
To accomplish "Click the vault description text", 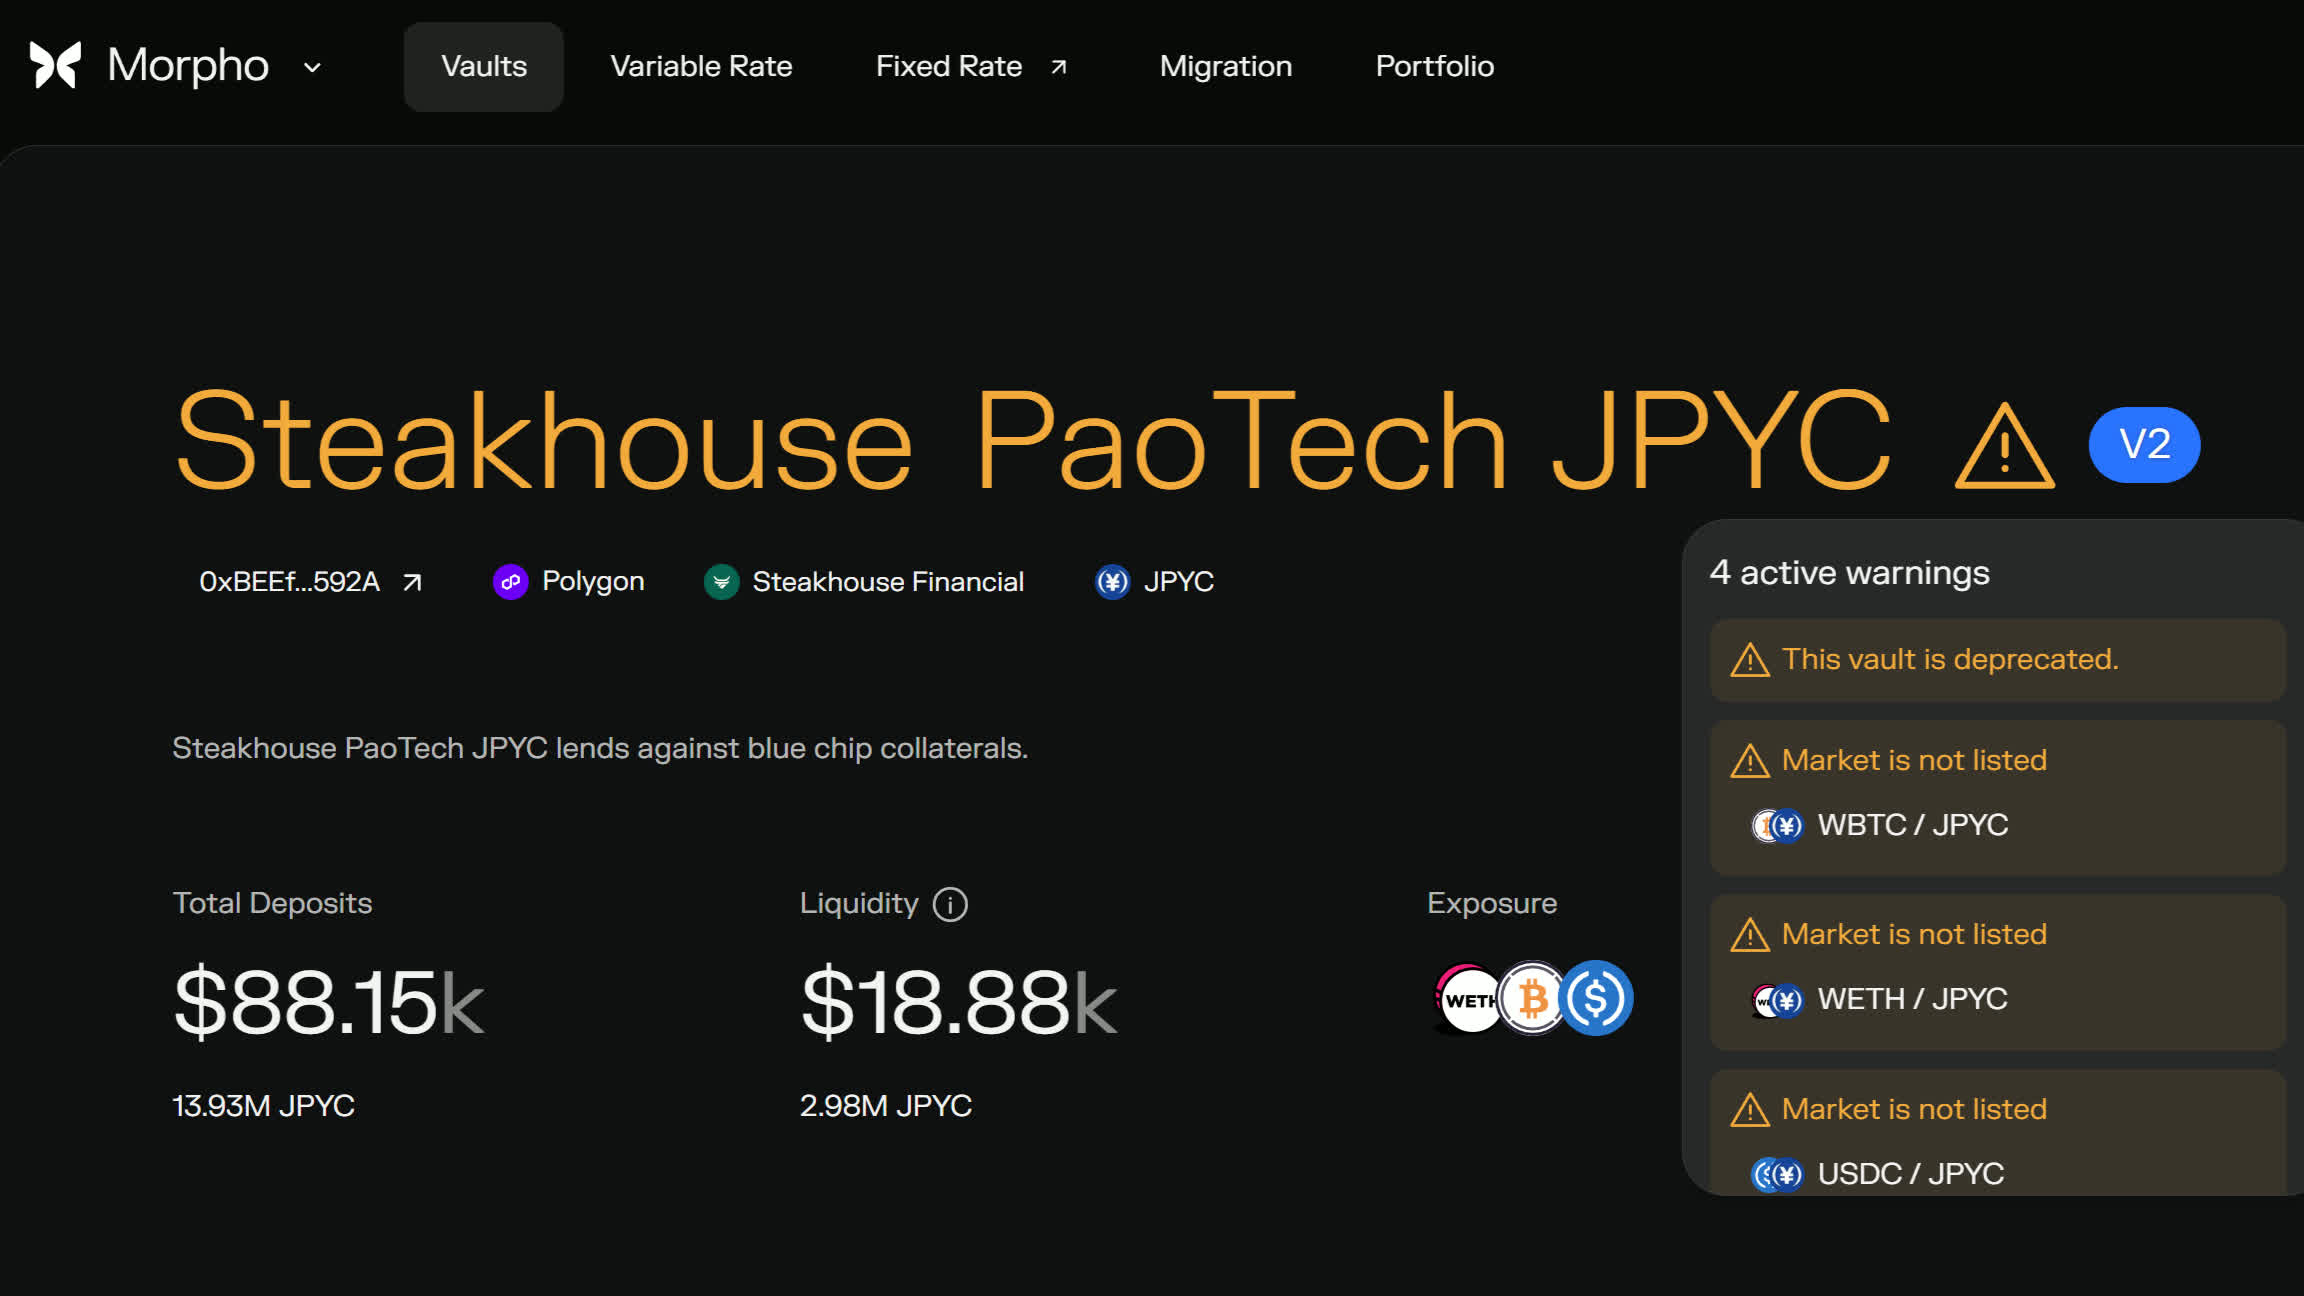I will point(600,748).
